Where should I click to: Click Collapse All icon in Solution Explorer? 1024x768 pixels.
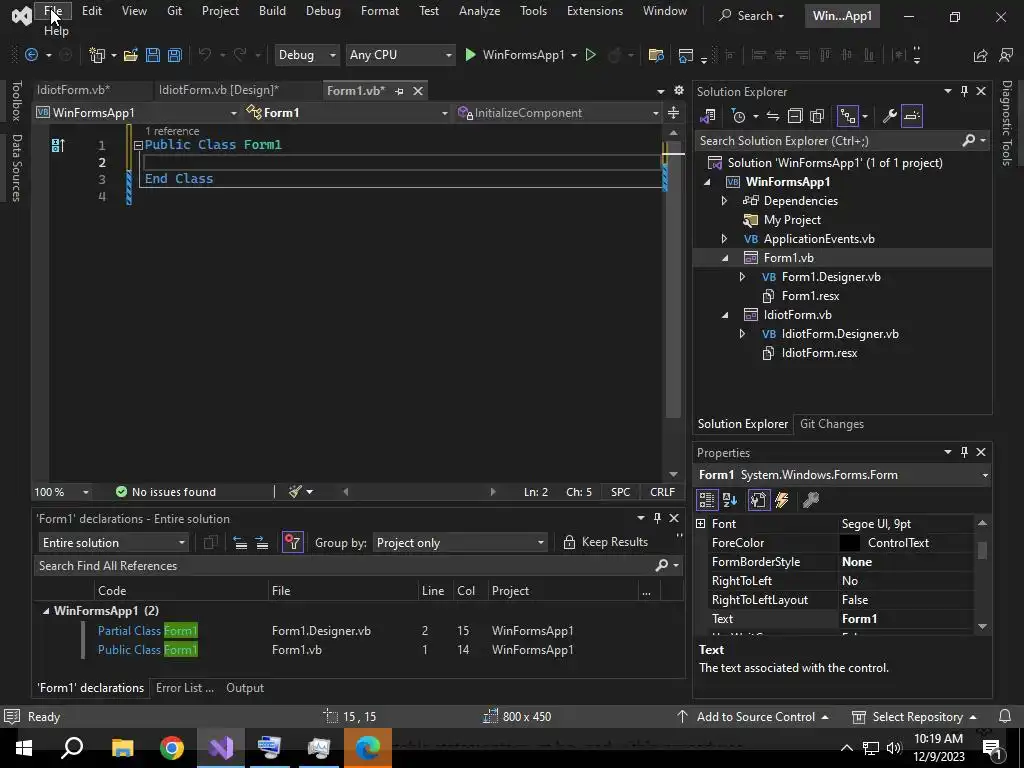pyautogui.click(x=795, y=116)
